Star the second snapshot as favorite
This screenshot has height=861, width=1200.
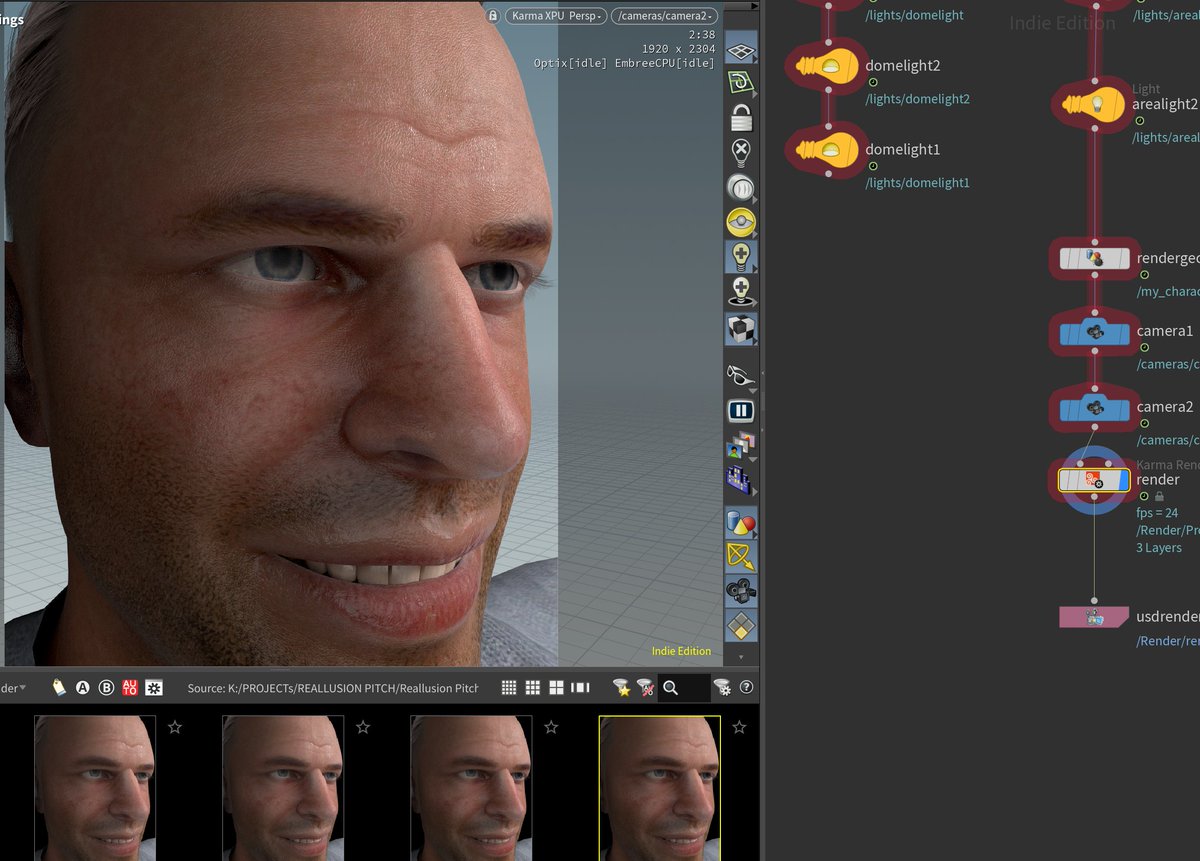(x=363, y=727)
